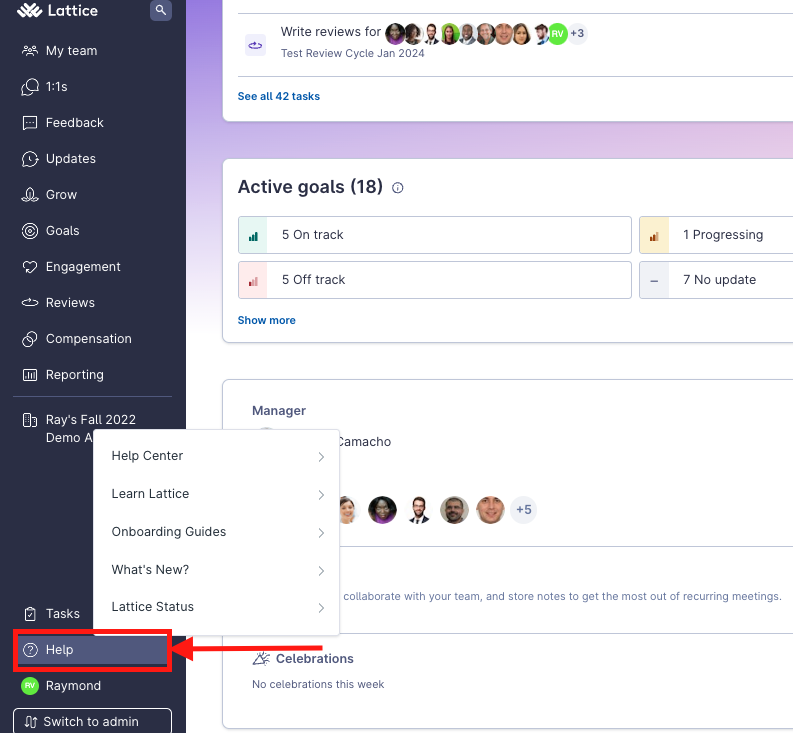Click the green RV avatar beside Raymond
Screen dimensions: 793x733
point(30,686)
